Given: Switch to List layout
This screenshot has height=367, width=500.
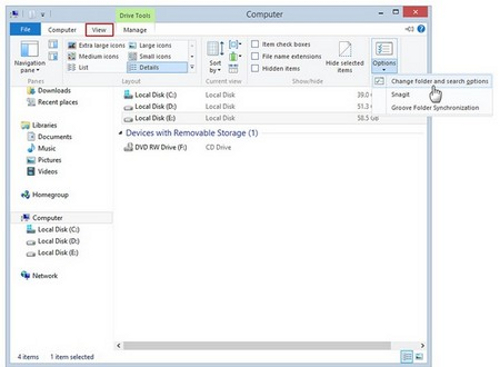Looking at the screenshot, I should pyautogui.click(x=78, y=67).
